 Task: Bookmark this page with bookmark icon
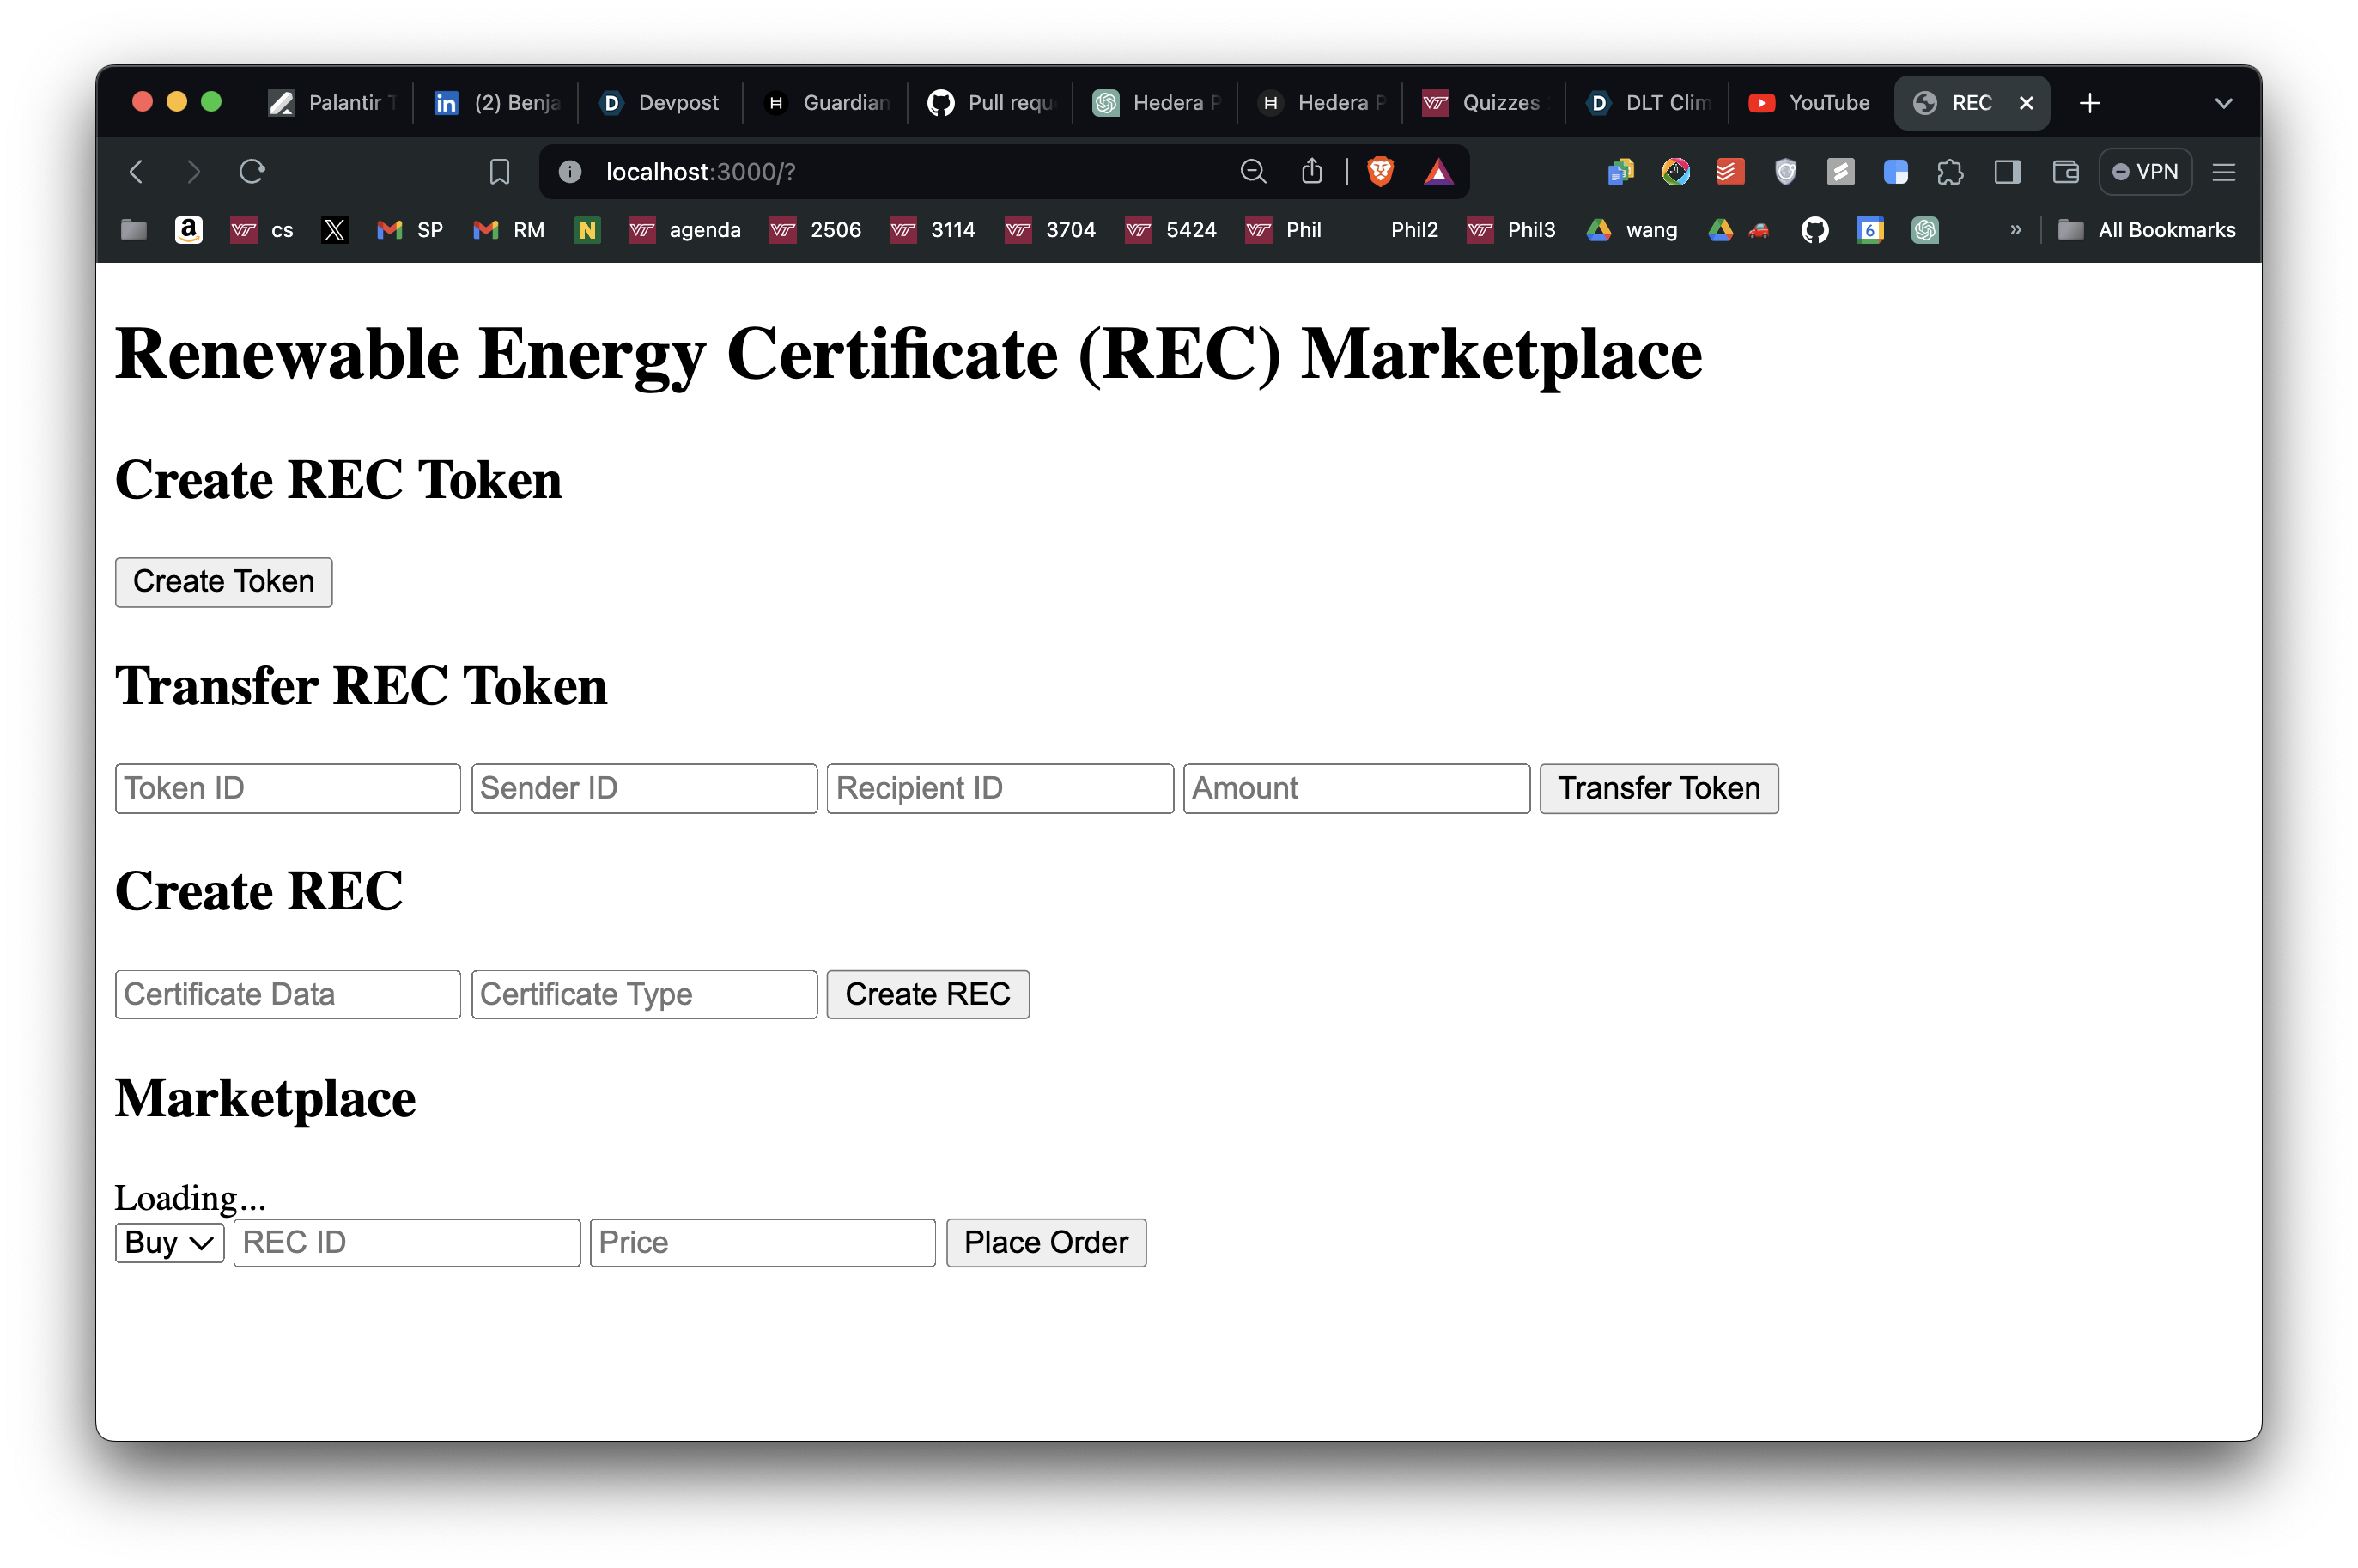coord(499,172)
